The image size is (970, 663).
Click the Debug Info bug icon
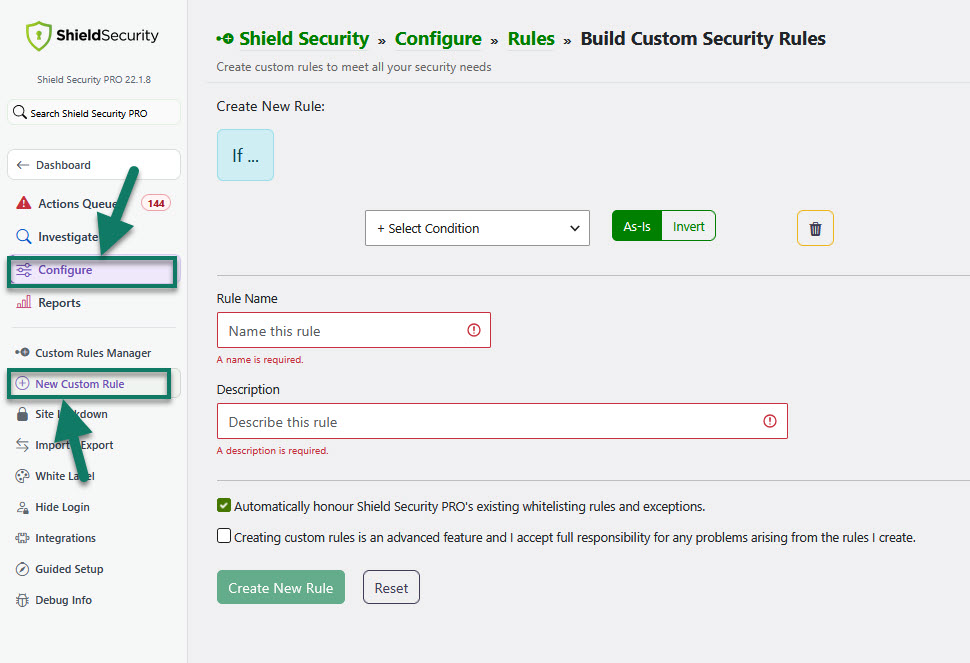pyautogui.click(x=22, y=600)
